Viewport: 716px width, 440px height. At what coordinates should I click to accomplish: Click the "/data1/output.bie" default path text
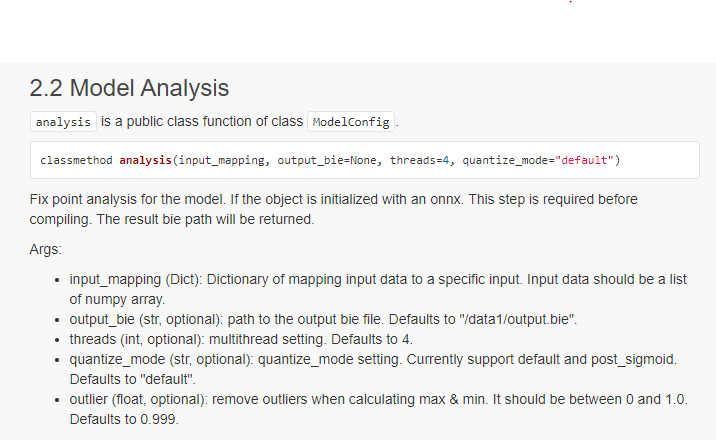pyautogui.click(x=515, y=319)
